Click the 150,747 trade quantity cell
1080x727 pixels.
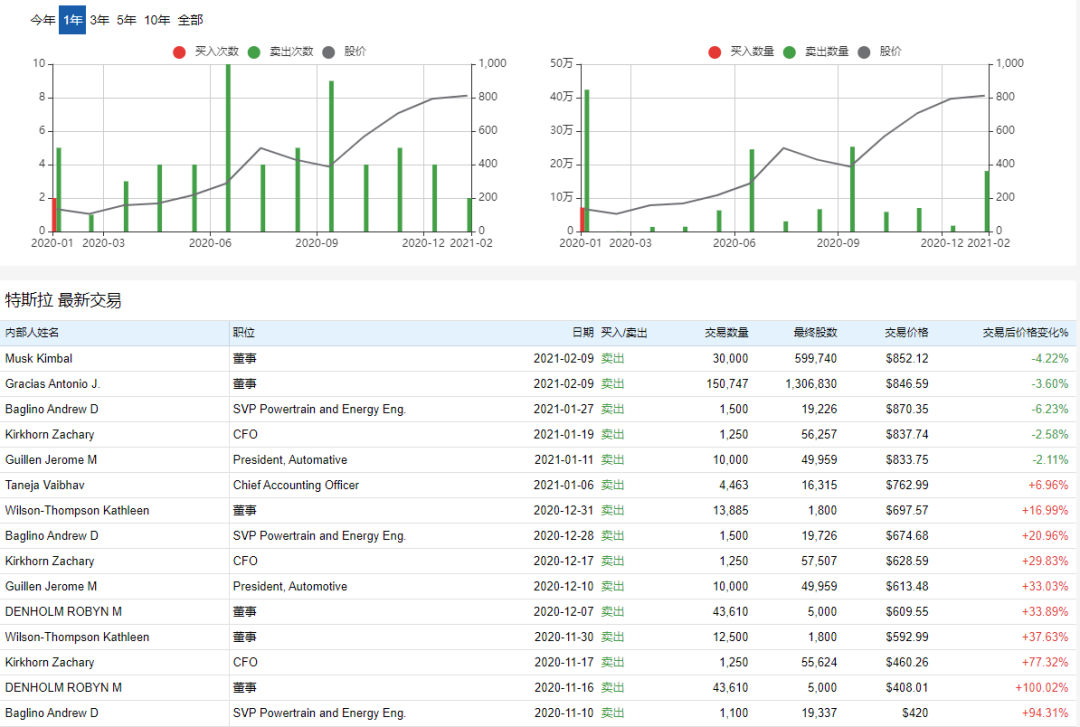pos(727,384)
